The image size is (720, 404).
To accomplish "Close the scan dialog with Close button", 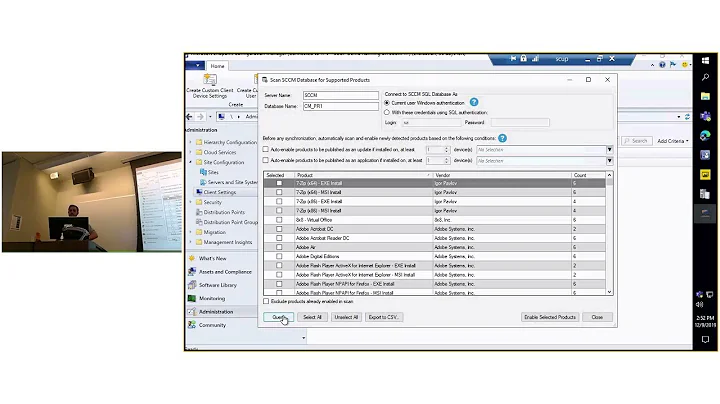I will (x=597, y=317).
